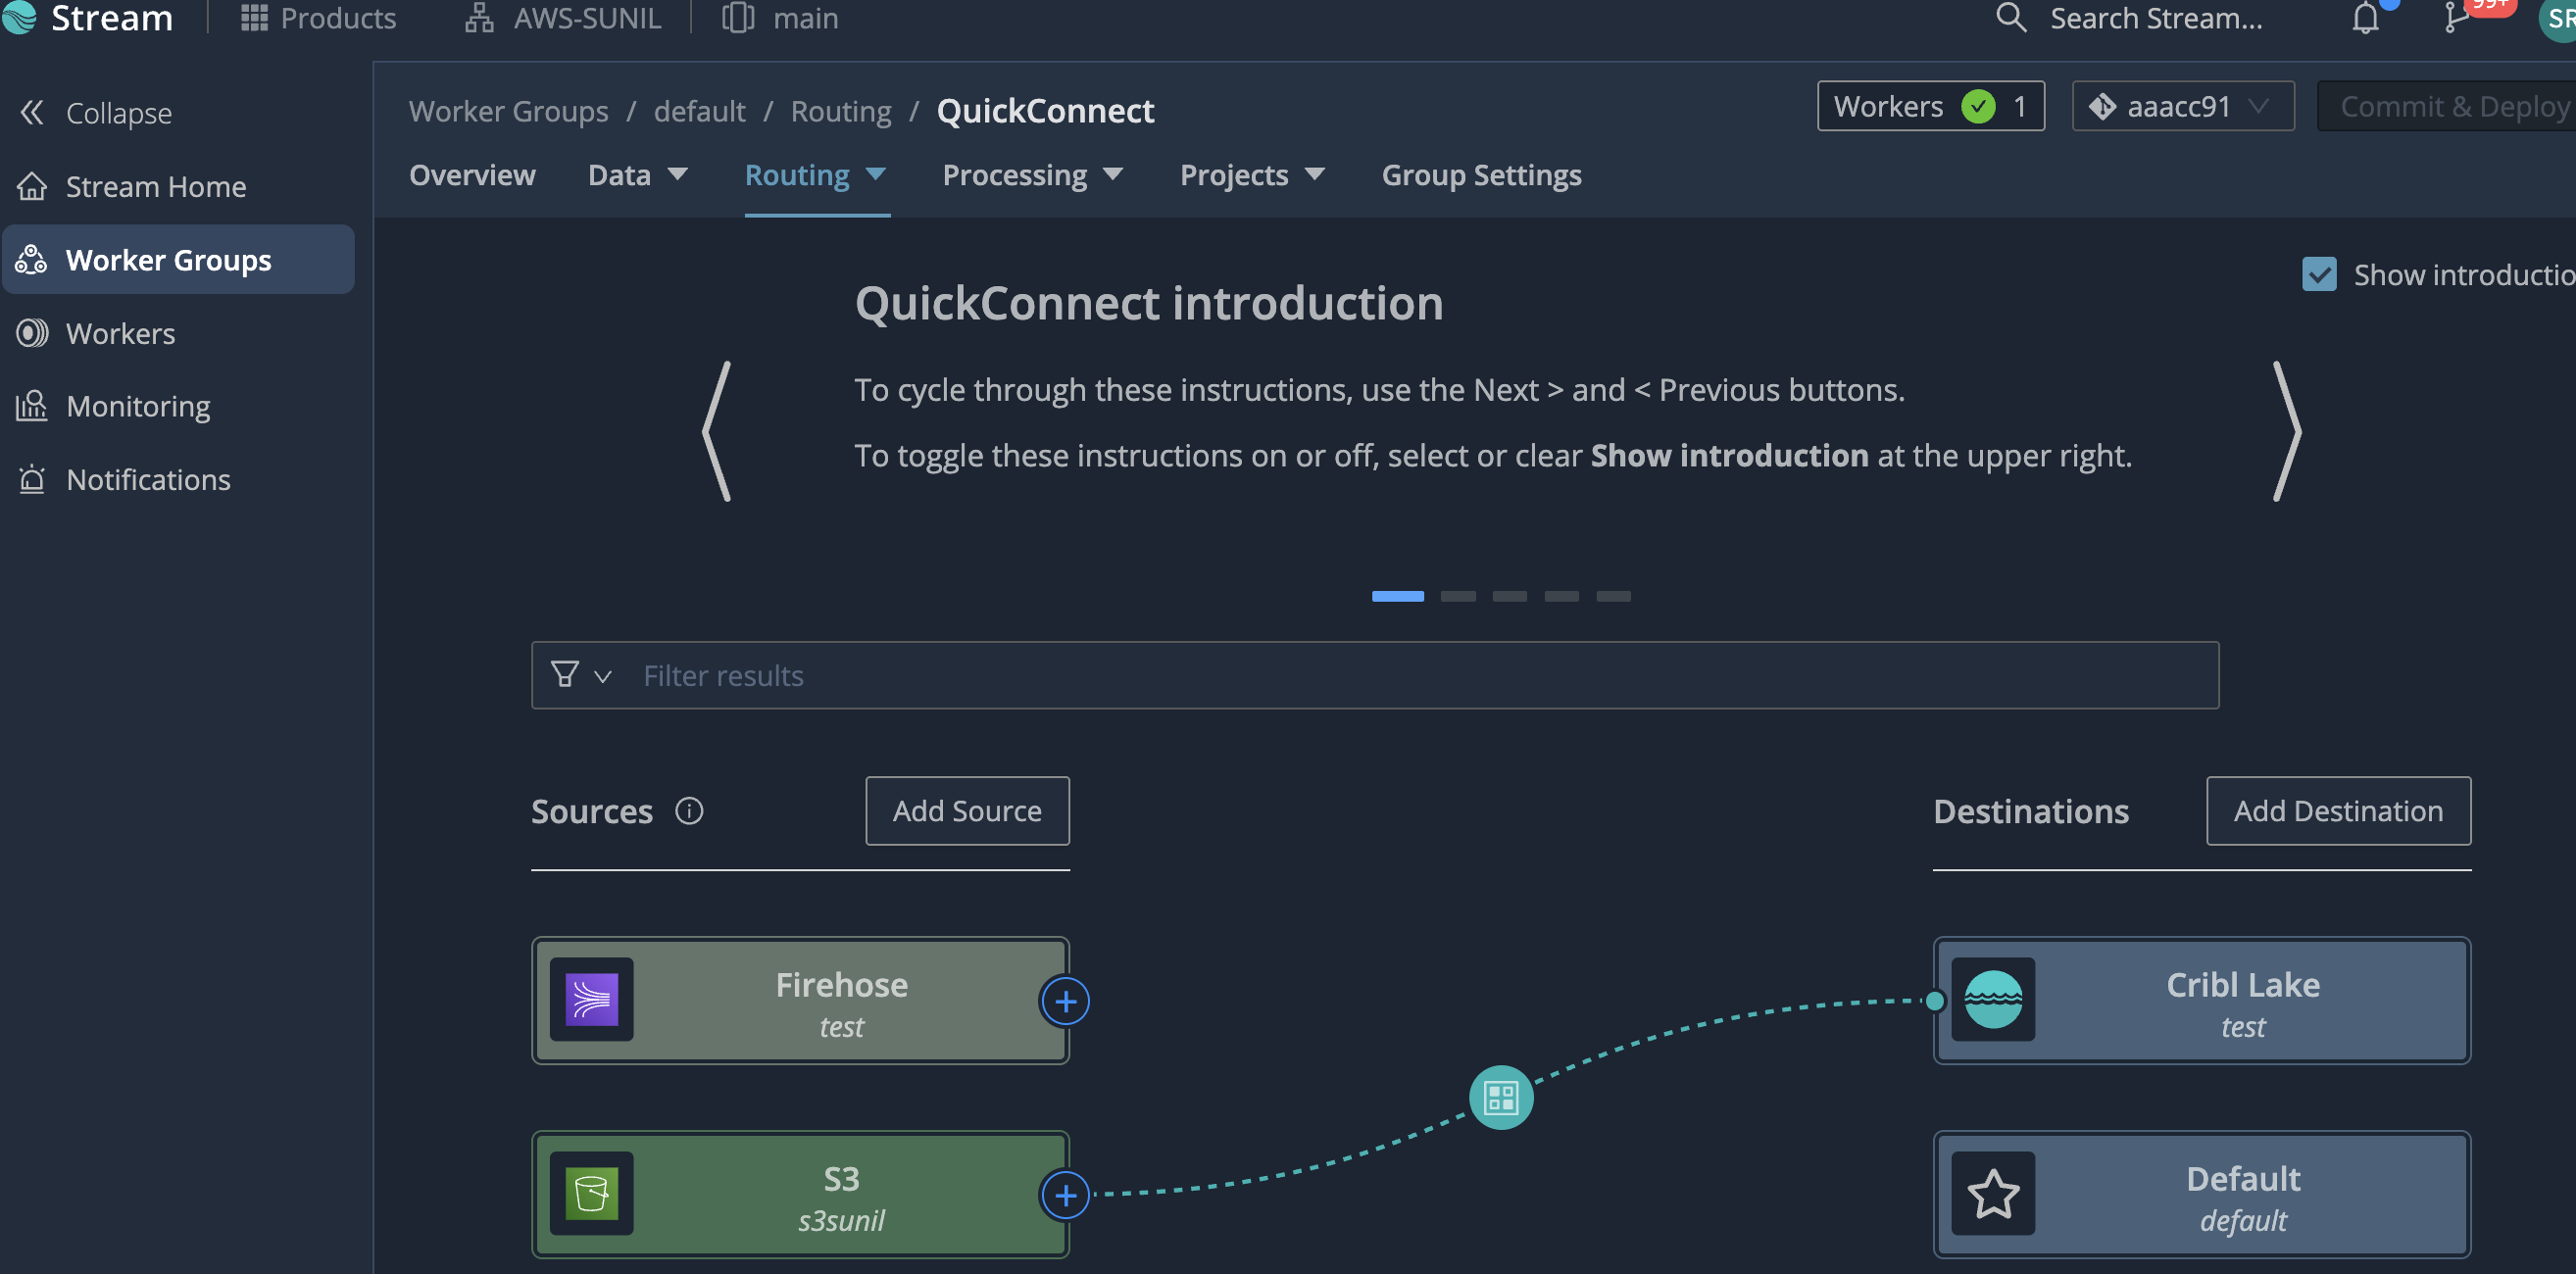Image resolution: width=2576 pixels, height=1274 pixels.
Task: Click the pipeline node icon on connection line
Action: 1500,1098
